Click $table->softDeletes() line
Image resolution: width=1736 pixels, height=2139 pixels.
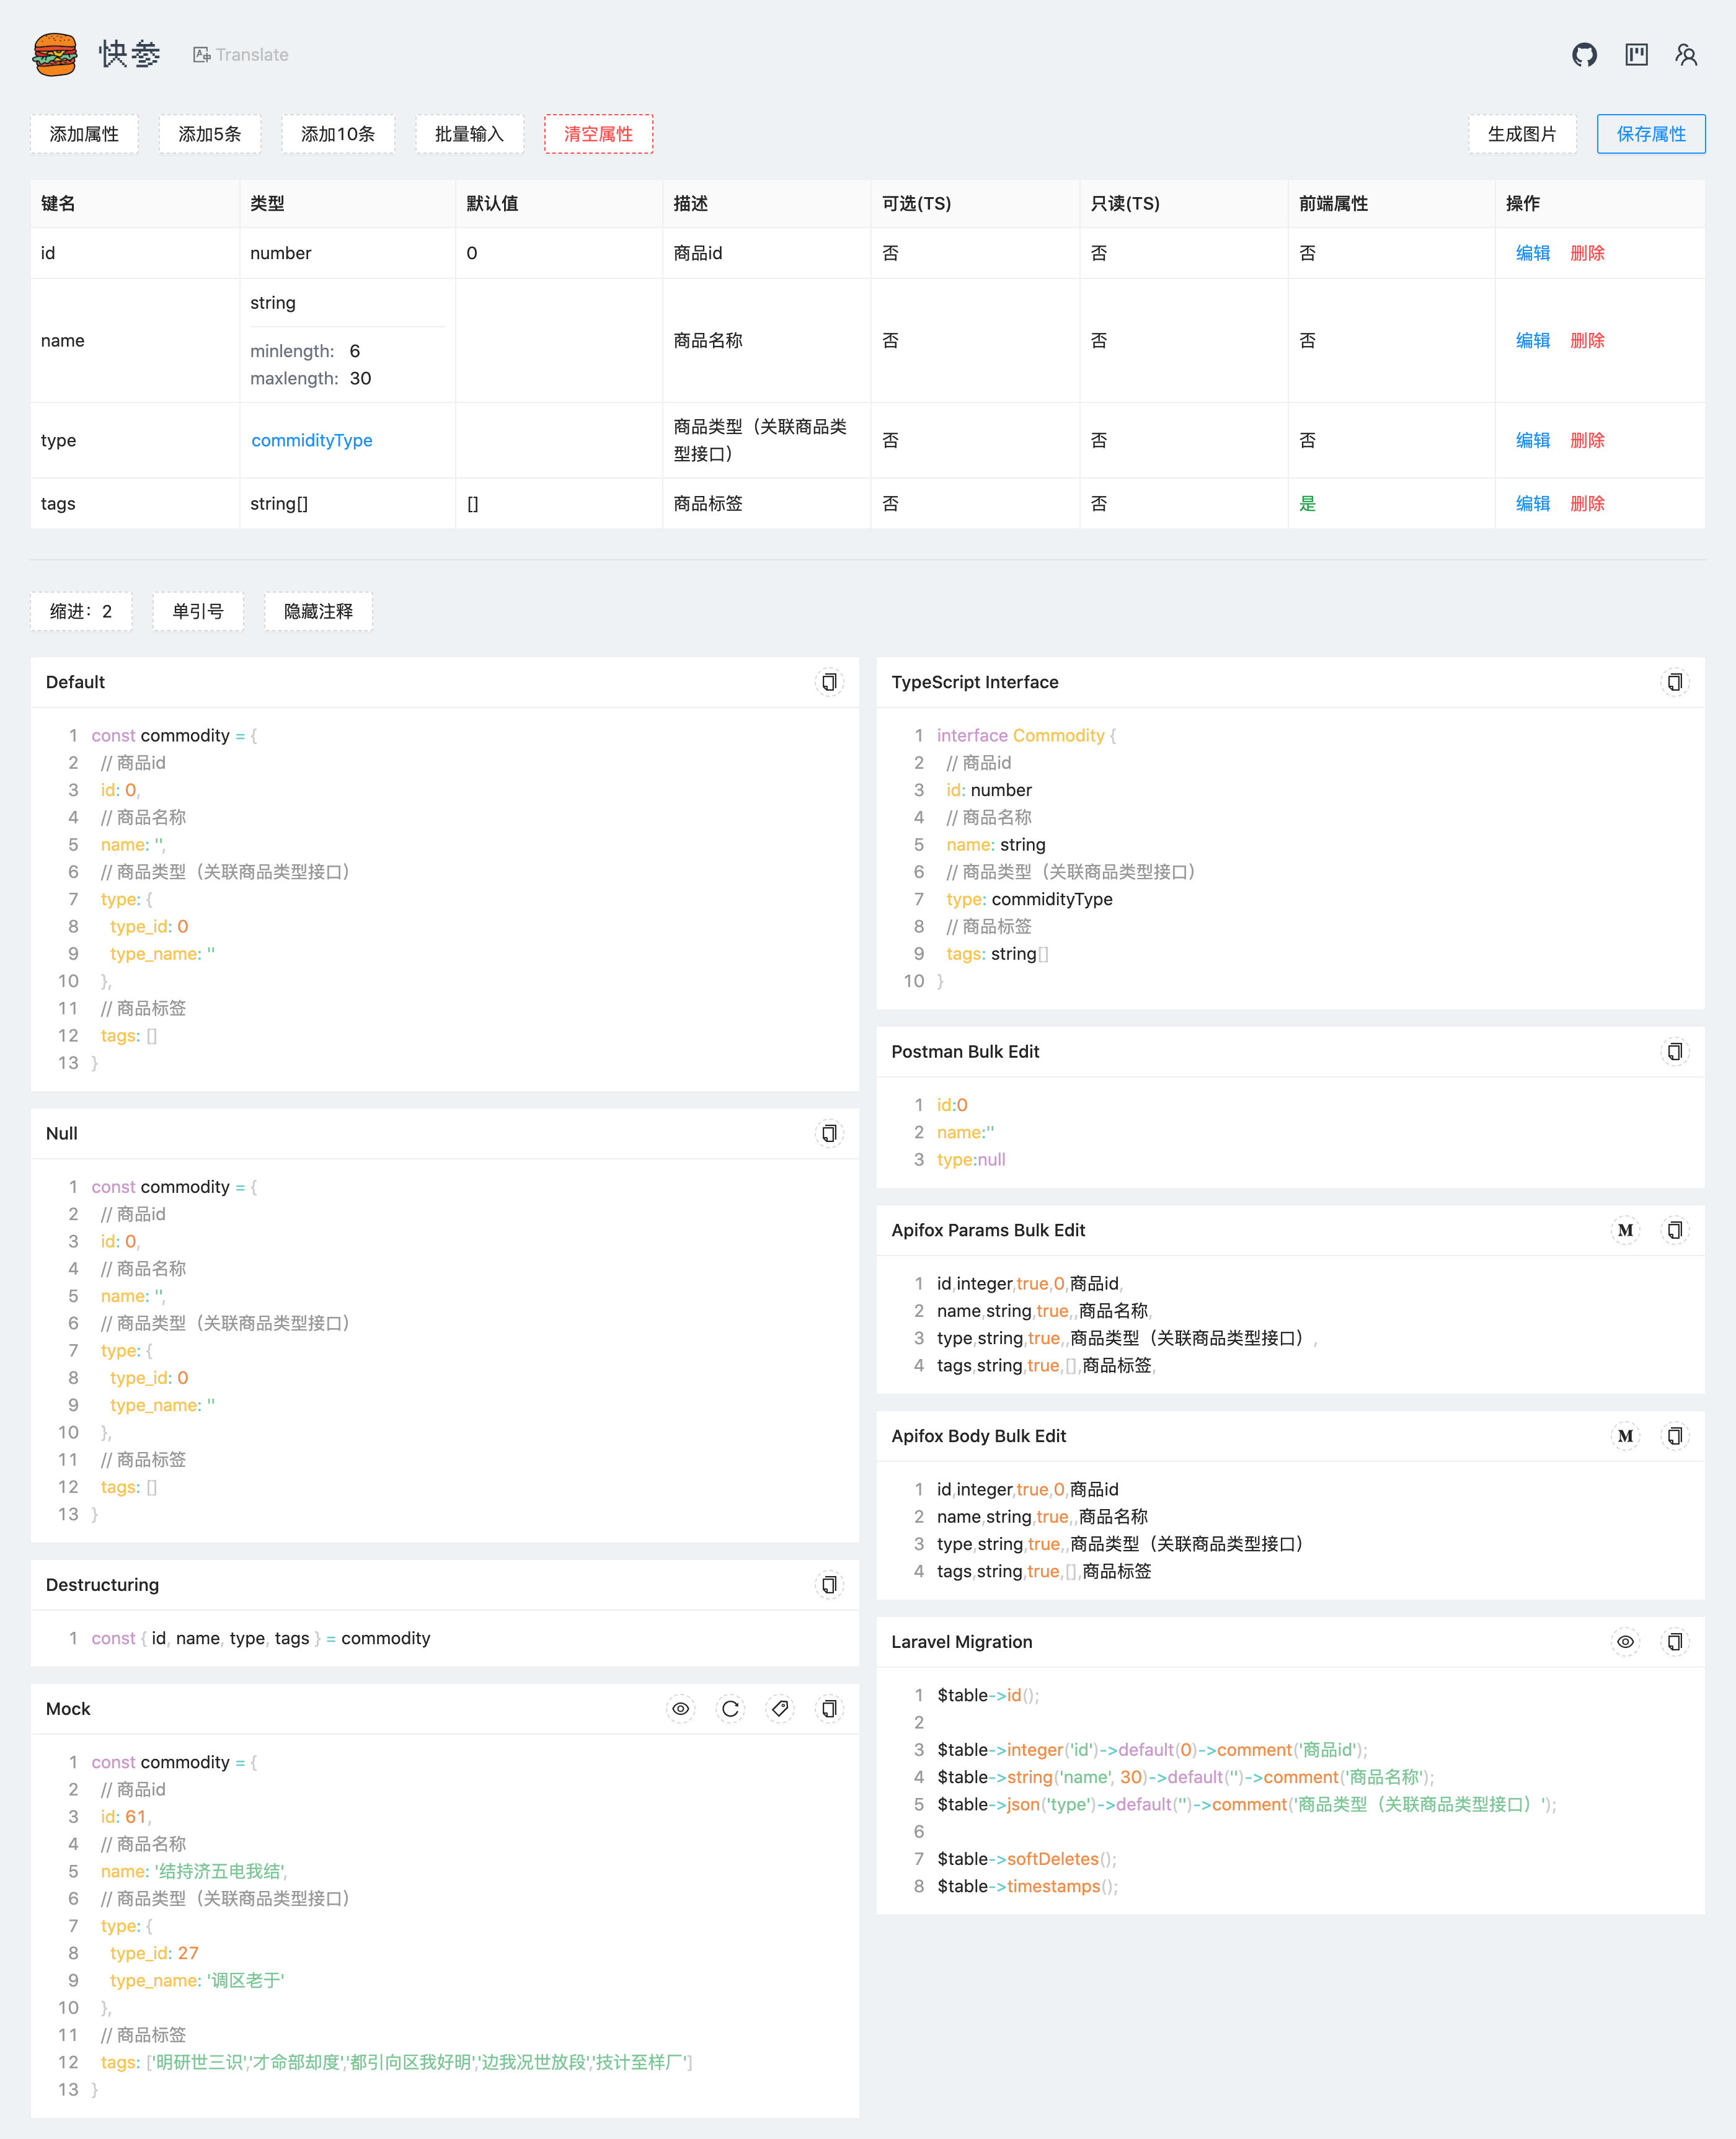coord(1027,1859)
